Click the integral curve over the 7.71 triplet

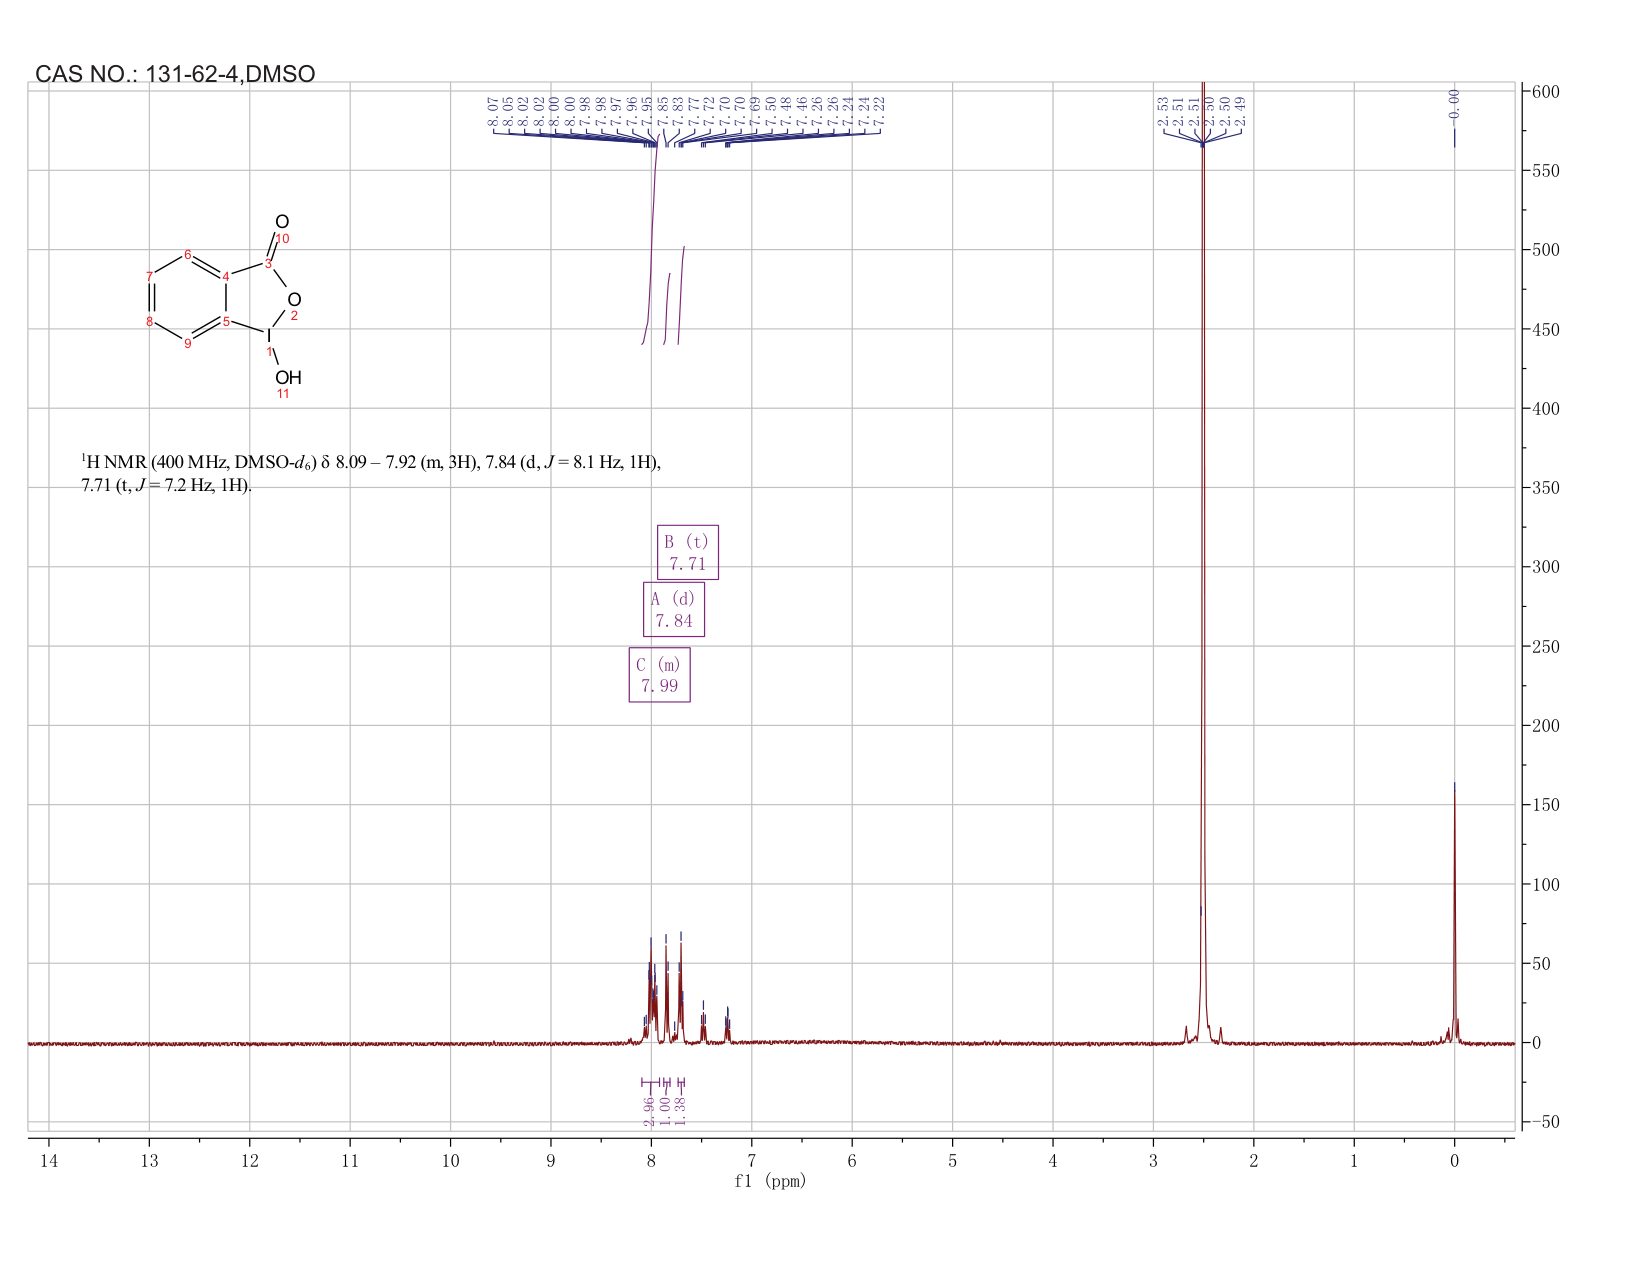coord(681,295)
